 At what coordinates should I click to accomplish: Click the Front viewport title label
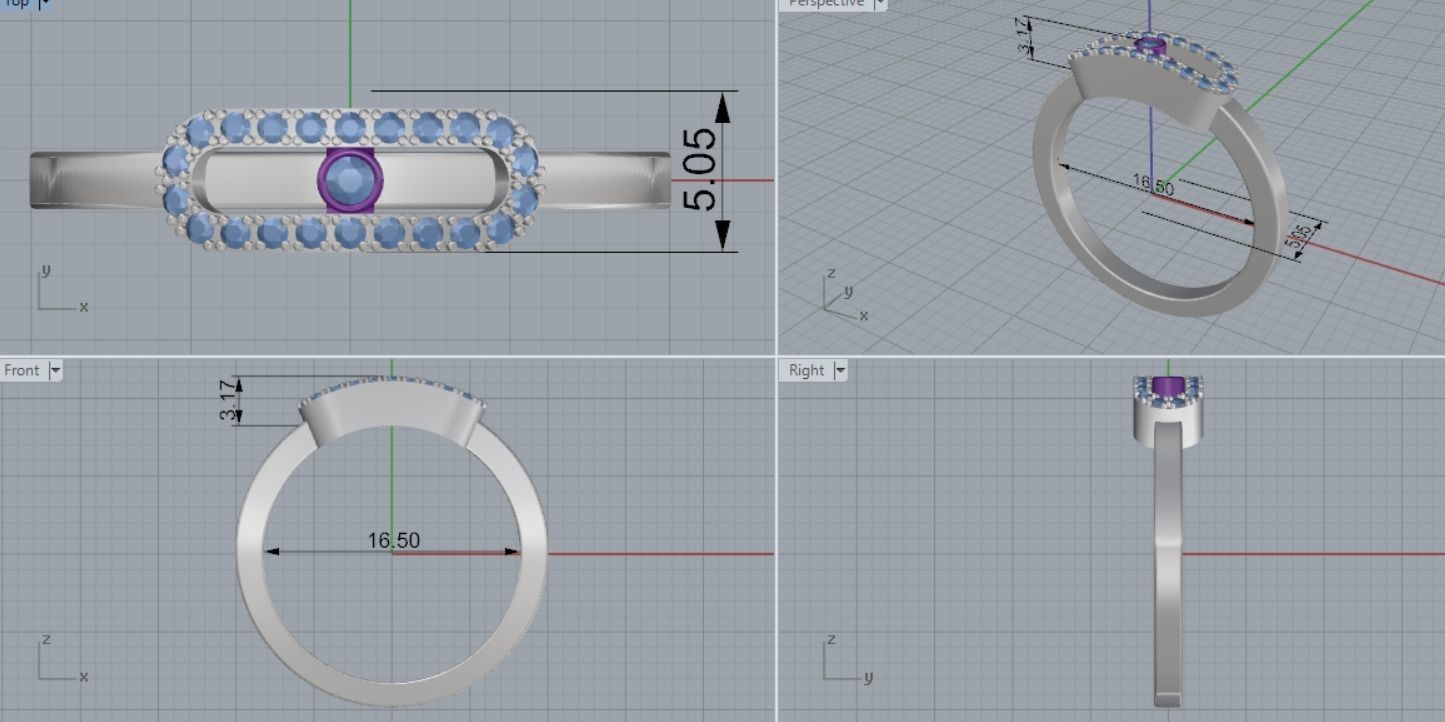(22, 370)
